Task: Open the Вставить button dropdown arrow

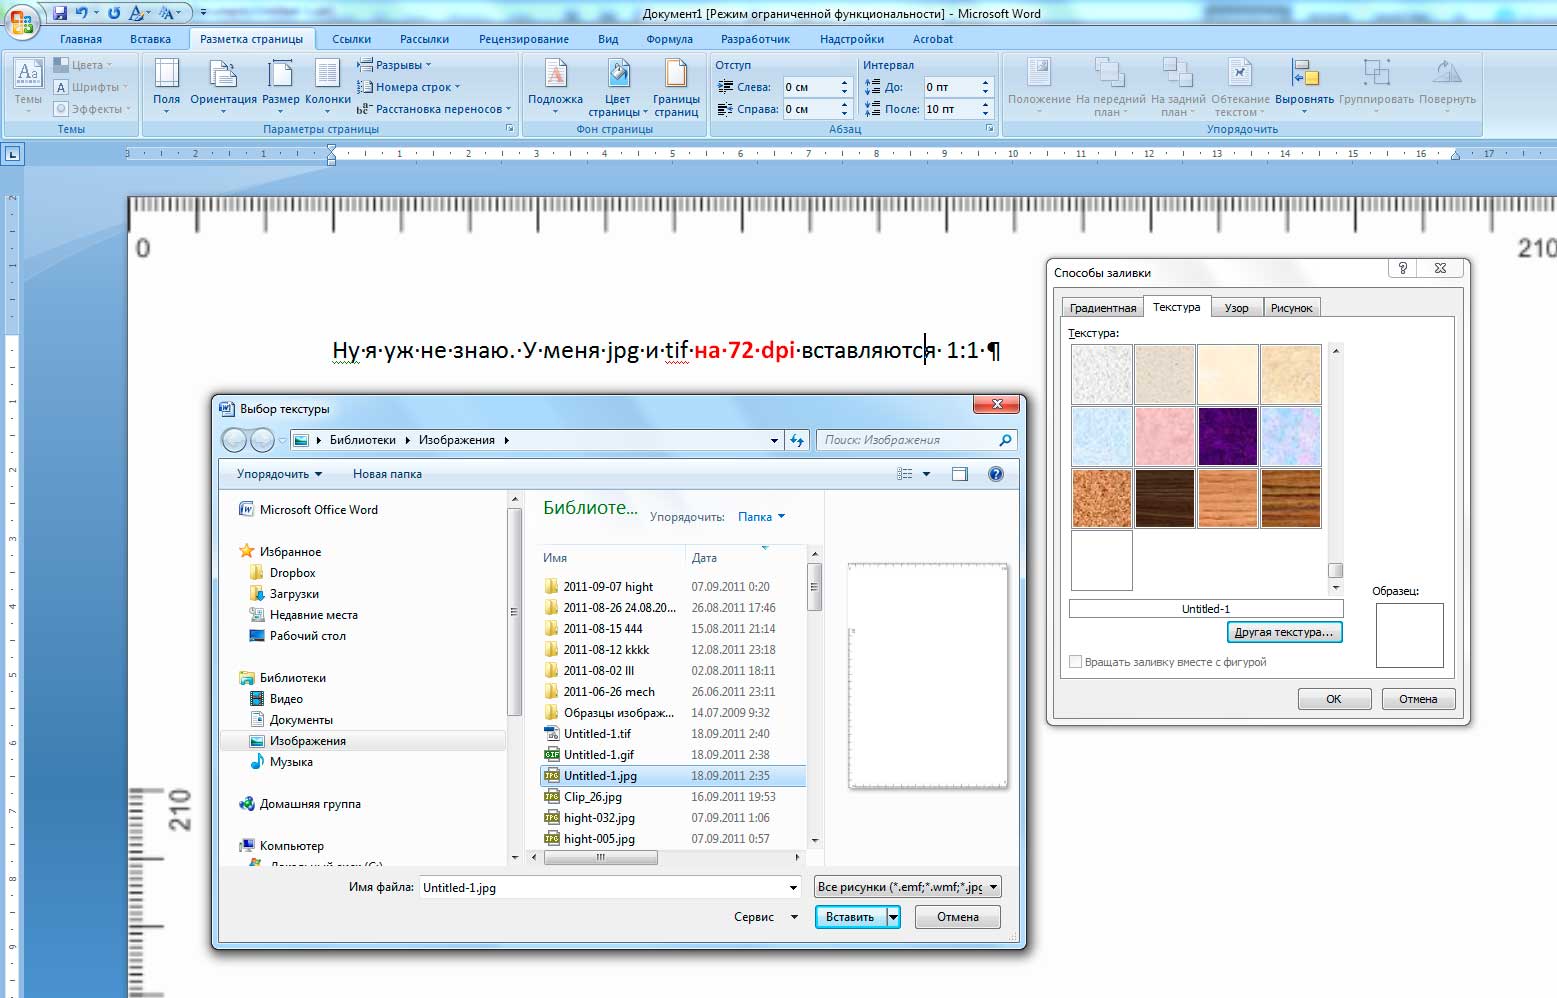Action: coord(893,917)
